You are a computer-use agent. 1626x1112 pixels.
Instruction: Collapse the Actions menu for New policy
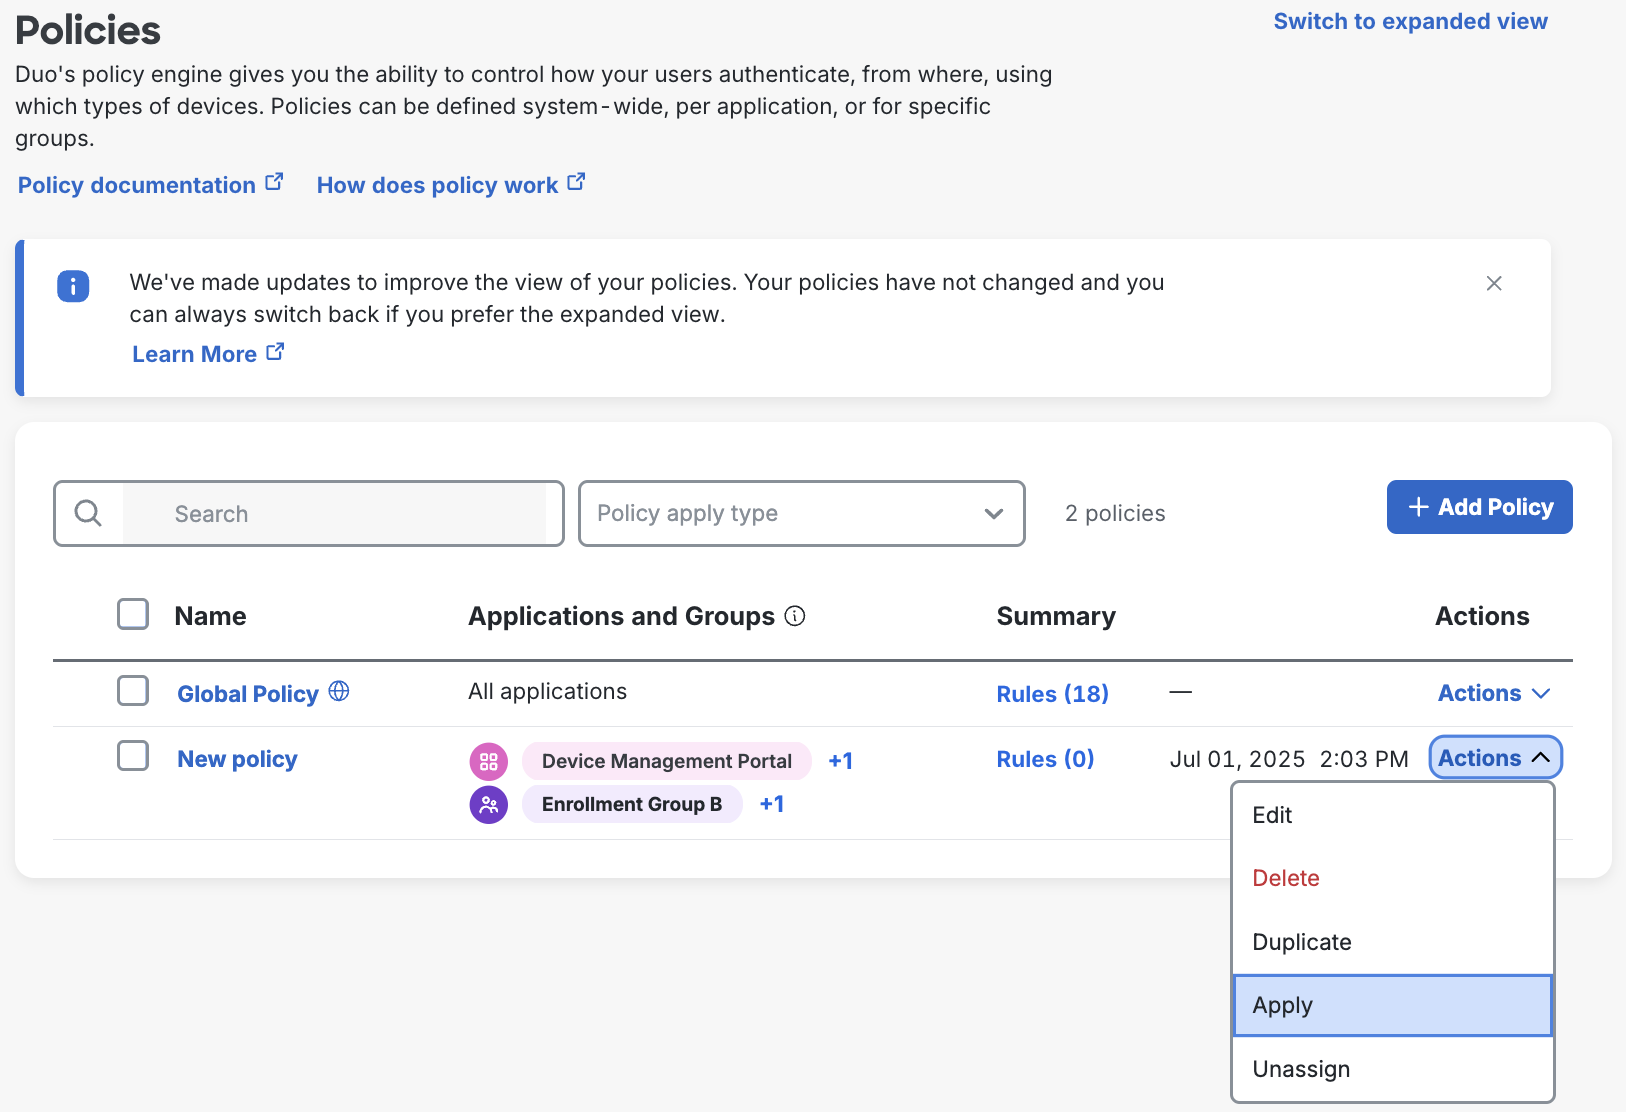pos(1494,757)
